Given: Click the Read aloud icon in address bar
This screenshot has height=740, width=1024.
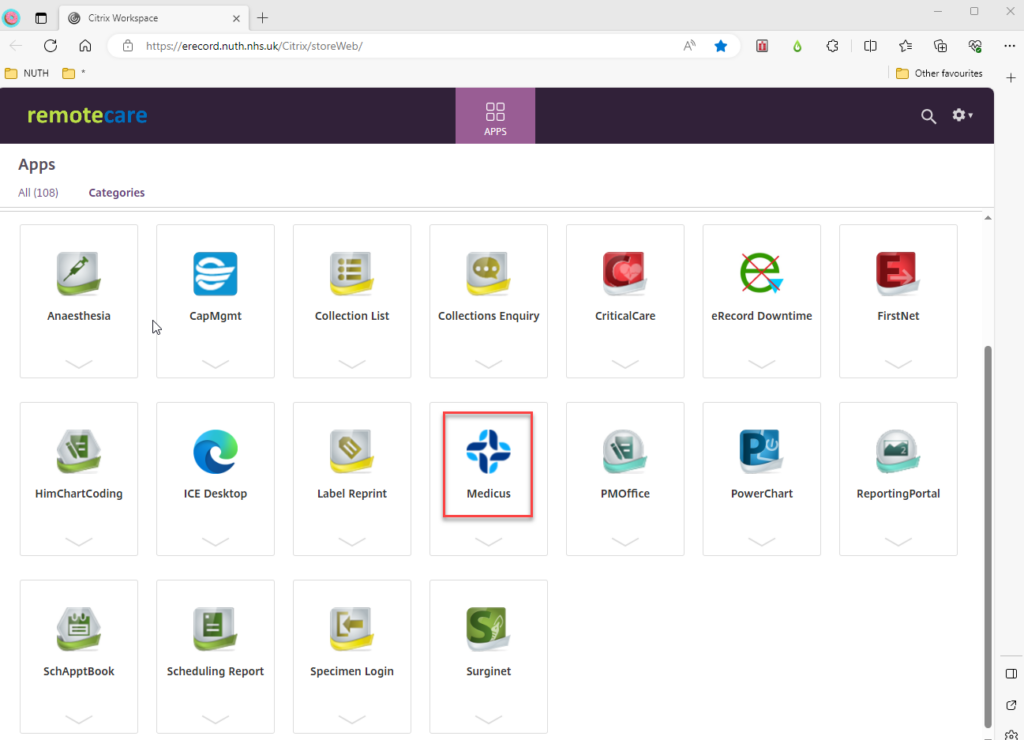Looking at the screenshot, I should tap(689, 46).
